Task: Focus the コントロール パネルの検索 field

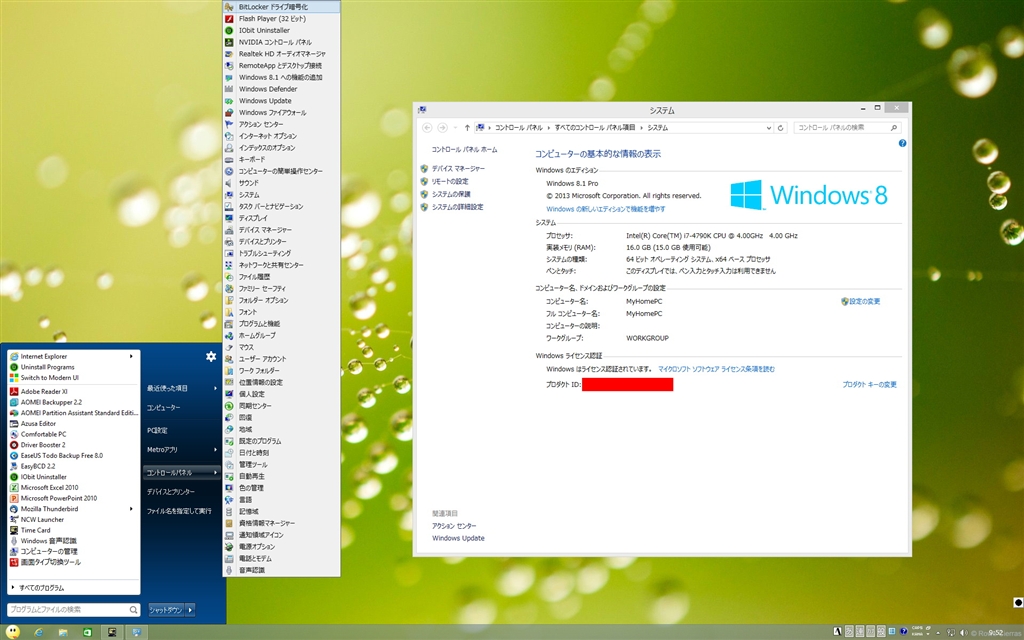Action: click(x=848, y=128)
